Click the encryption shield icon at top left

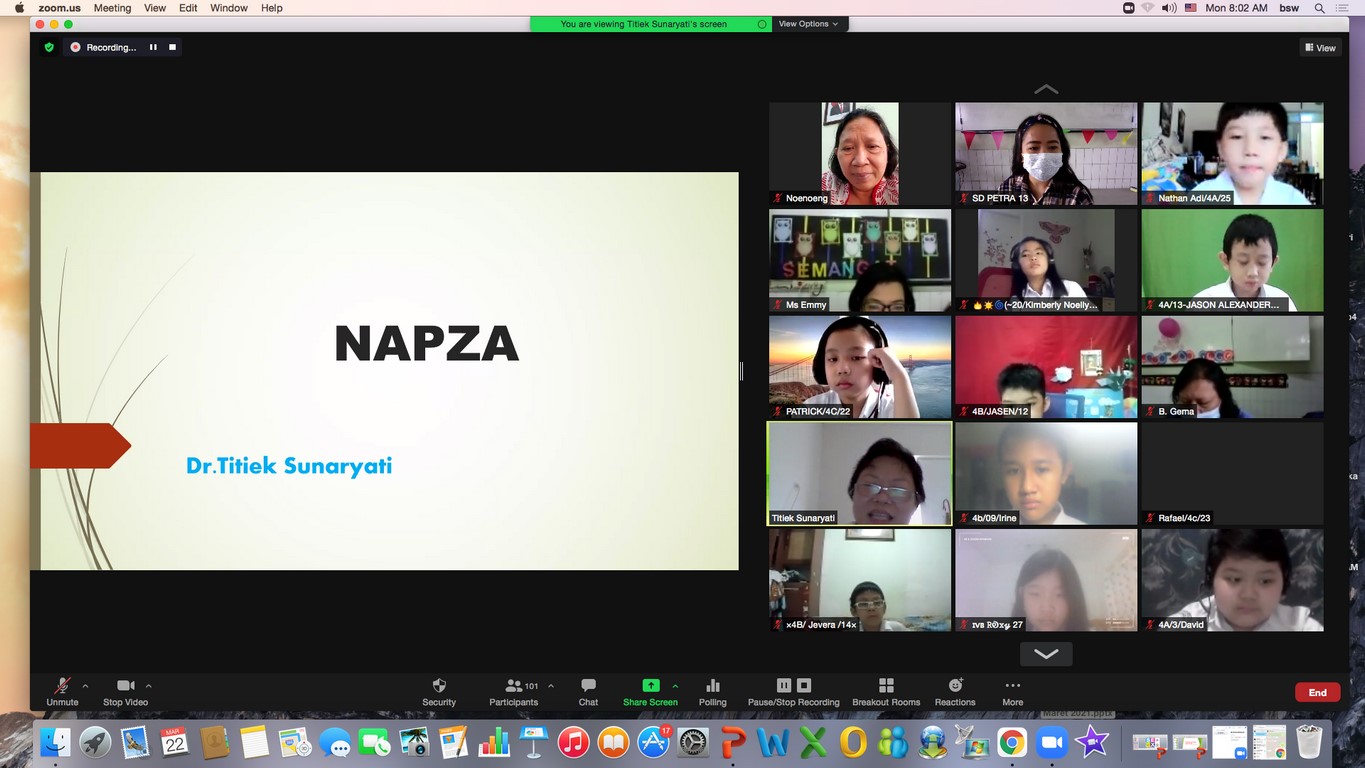pyautogui.click(x=49, y=47)
